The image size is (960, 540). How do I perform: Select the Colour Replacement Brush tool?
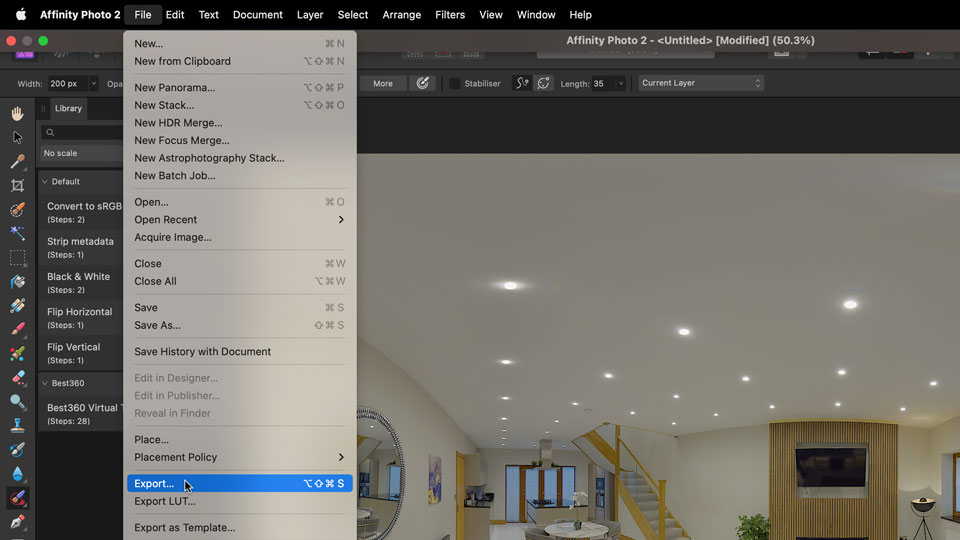[x=17, y=354]
